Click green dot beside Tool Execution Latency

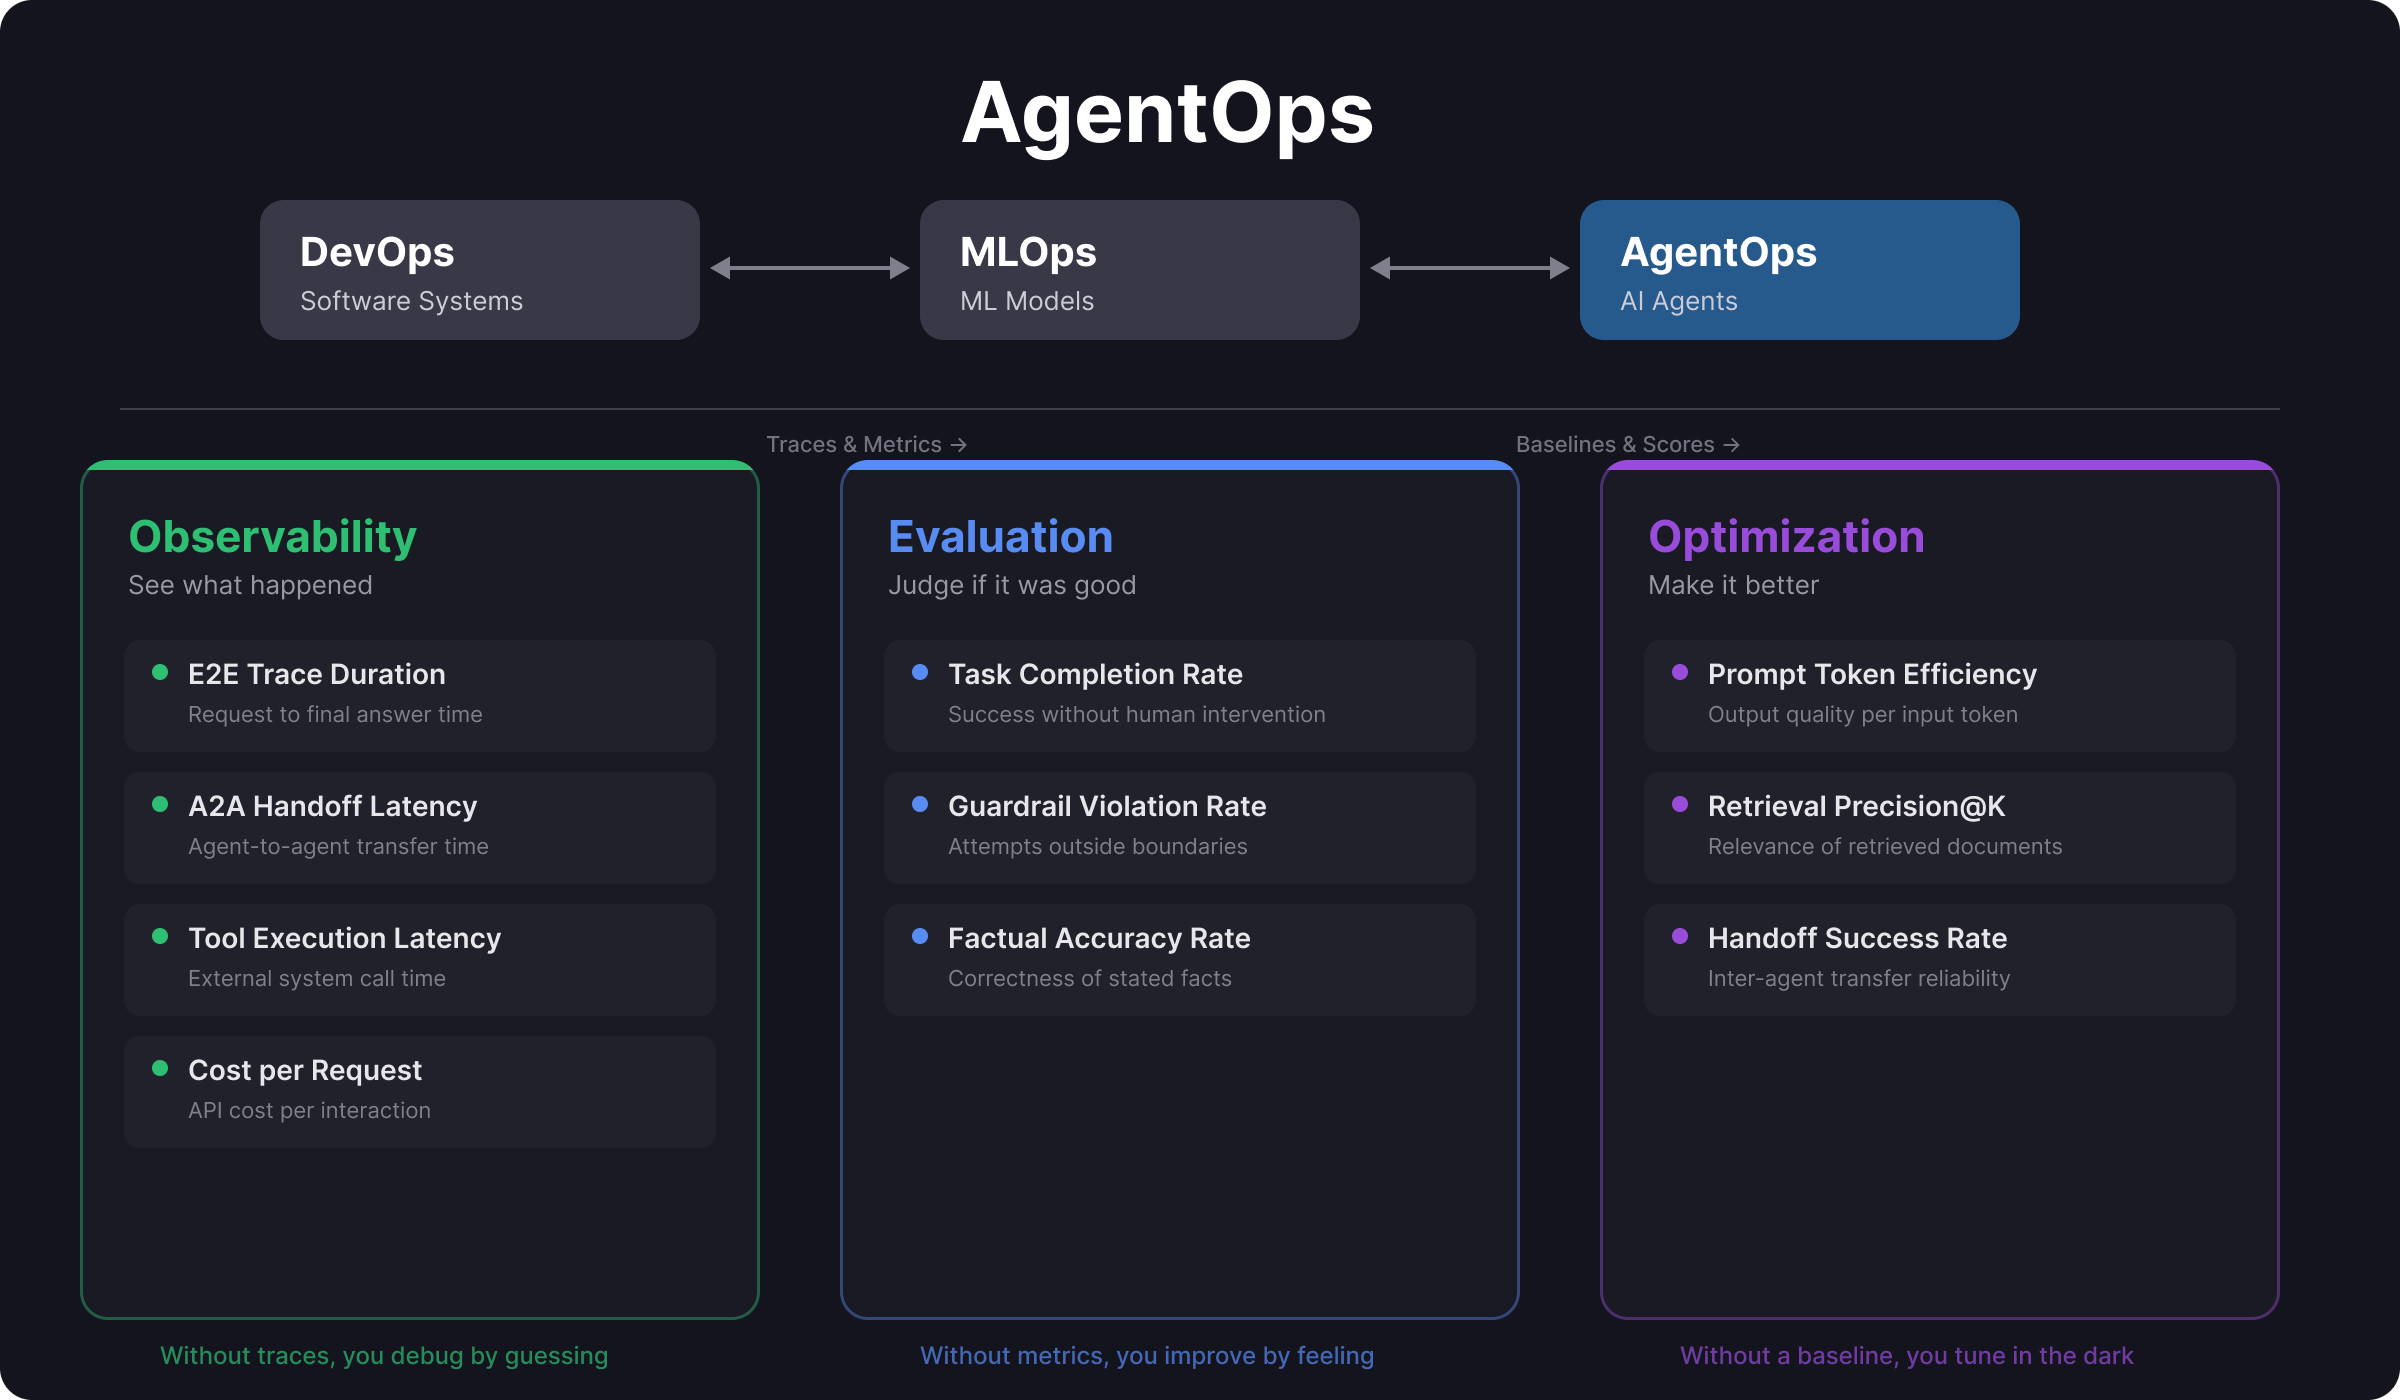(160, 936)
